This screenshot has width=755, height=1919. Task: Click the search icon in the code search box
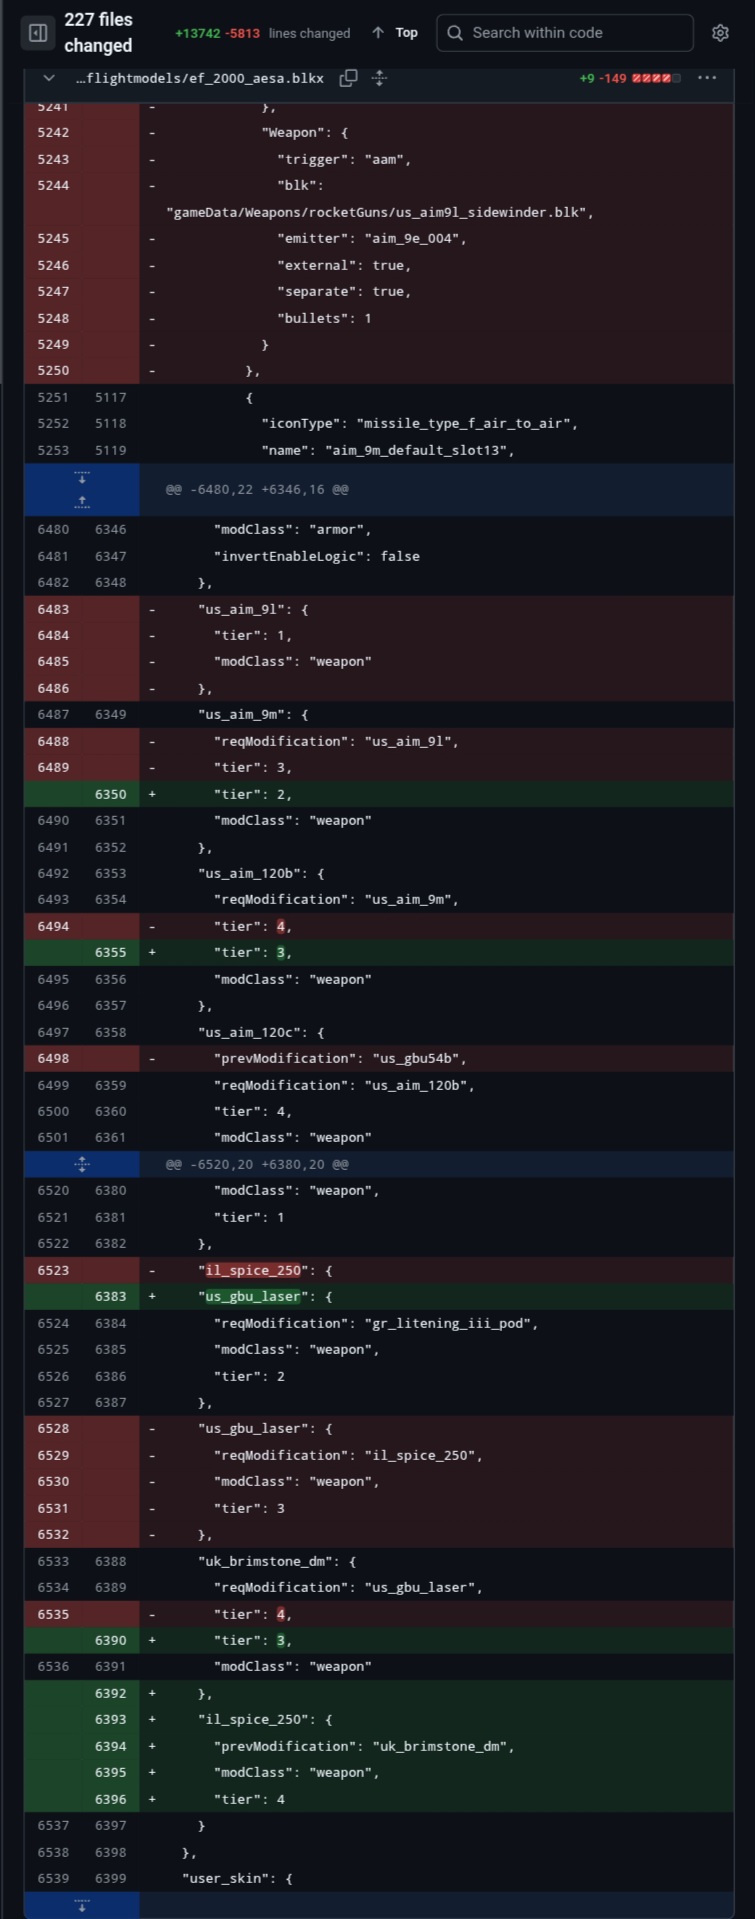[x=455, y=33]
